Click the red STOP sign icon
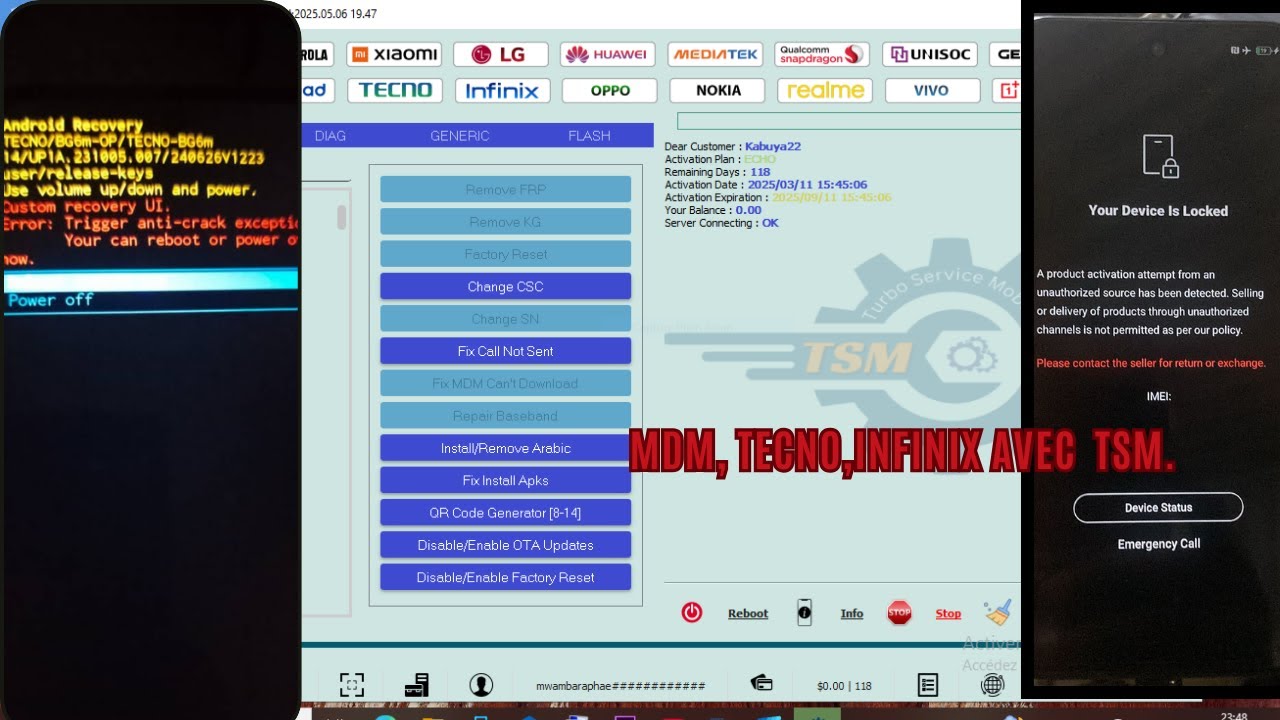Viewport: 1280px width, 720px height. click(x=899, y=612)
